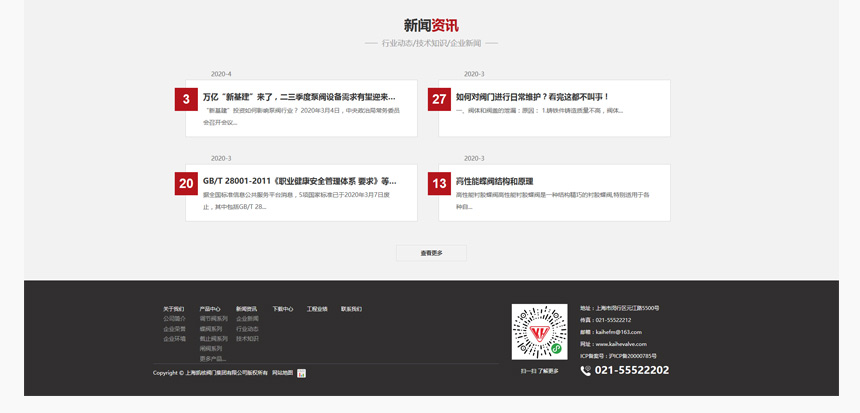Click the red date badge "13"

[x=438, y=183]
